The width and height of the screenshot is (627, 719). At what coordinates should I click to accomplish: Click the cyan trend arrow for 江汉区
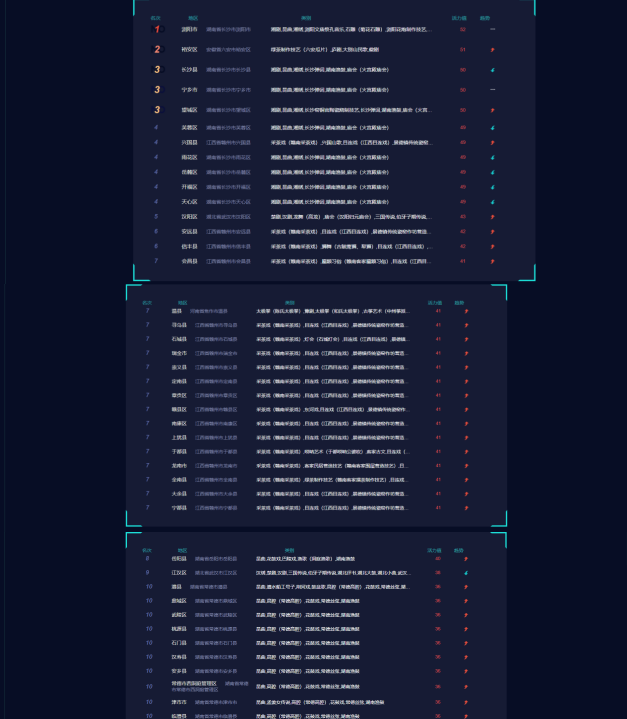click(466, 573)
